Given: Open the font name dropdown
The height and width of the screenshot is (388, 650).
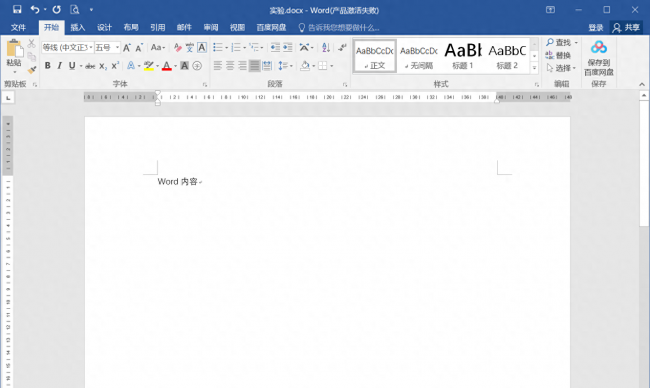Looking at the screenshot, I should tap(91, 48).
